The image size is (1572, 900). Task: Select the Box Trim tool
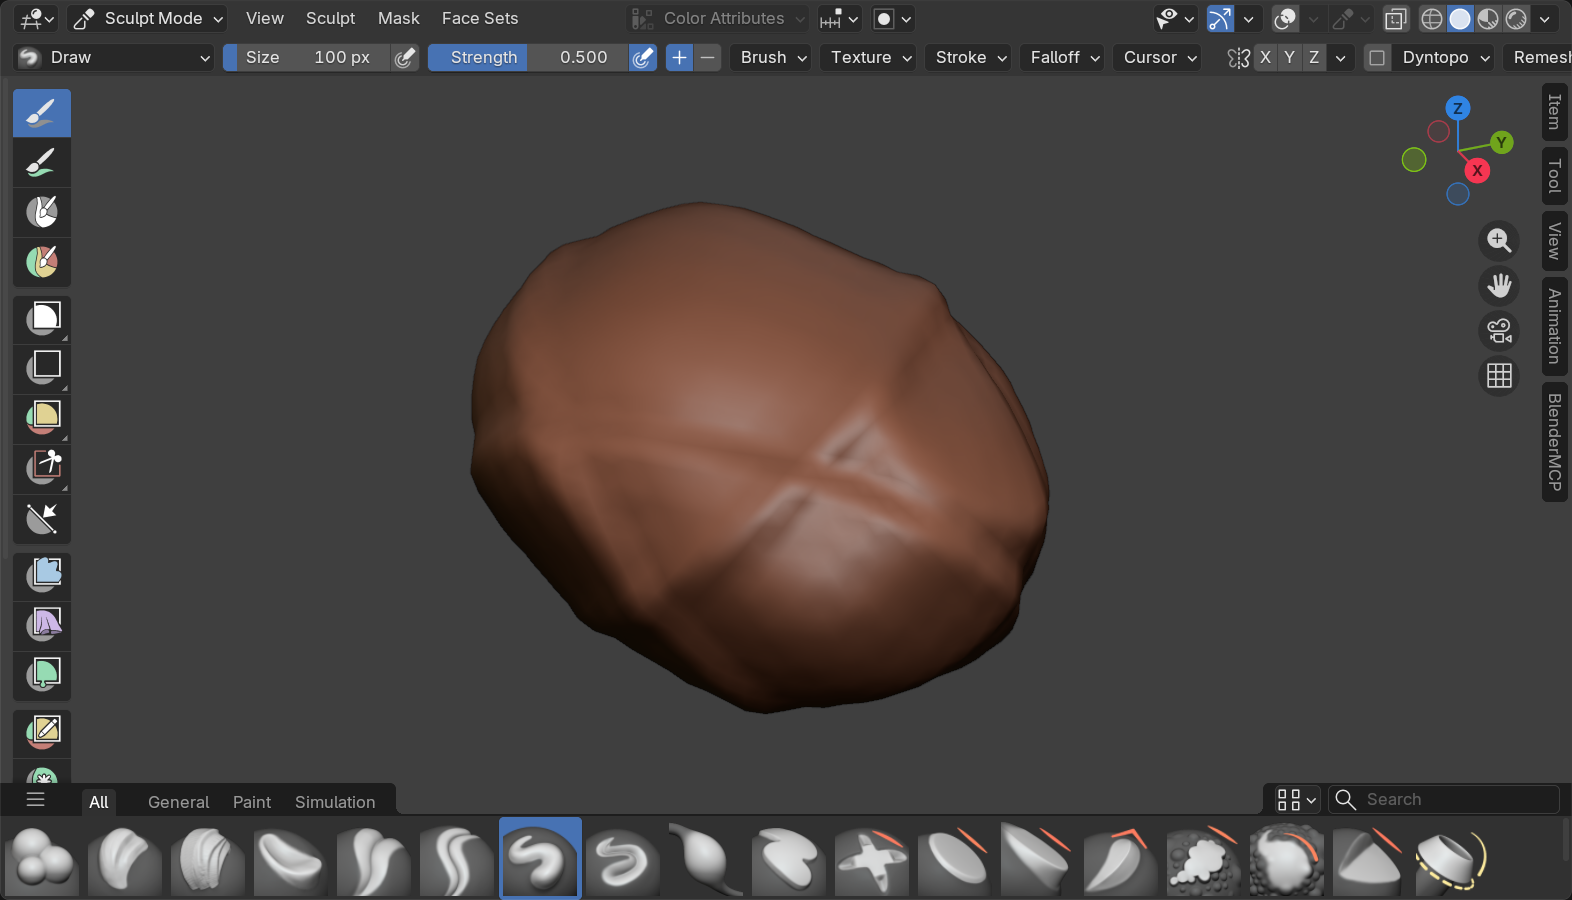click(42, 468)
